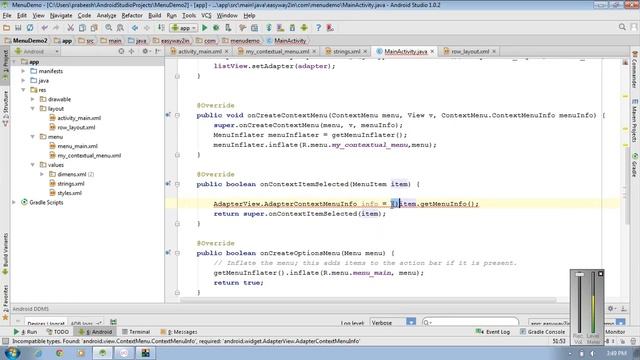This screenshot has width=640, height=360.
Task: Click the Cut scissors icon
Action: click(71, 28)
